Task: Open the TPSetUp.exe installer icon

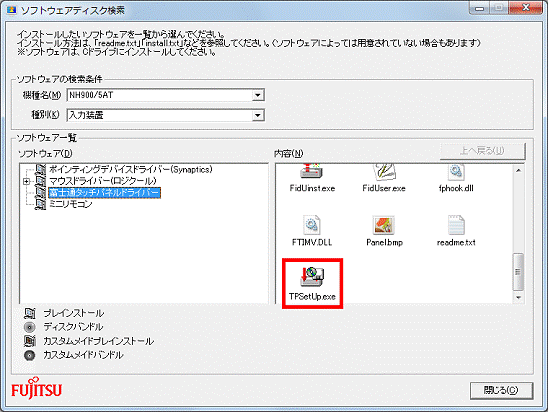Action: [312, 276]
